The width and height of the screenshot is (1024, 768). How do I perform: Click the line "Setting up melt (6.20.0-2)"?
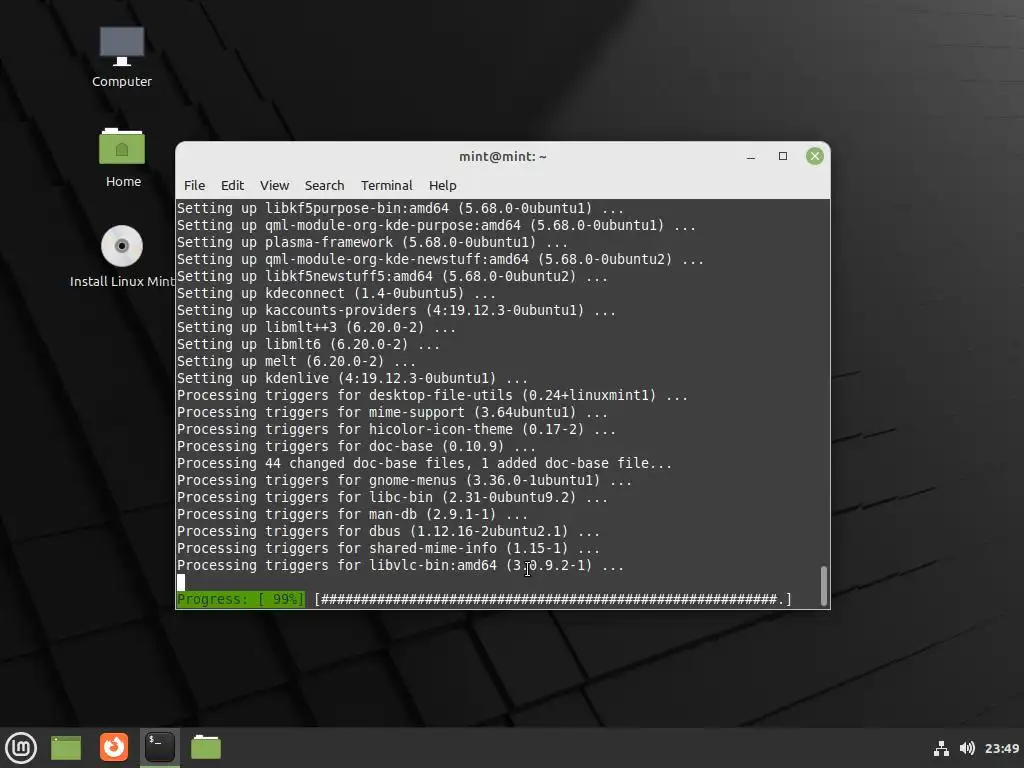tap(296, 361)
